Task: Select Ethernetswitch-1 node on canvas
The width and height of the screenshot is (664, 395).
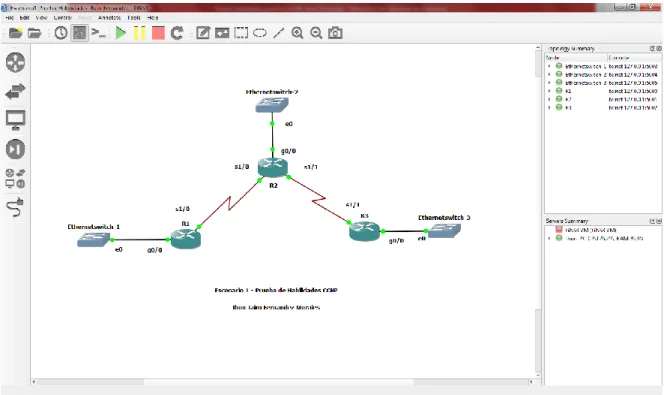Action: point(94,240)
